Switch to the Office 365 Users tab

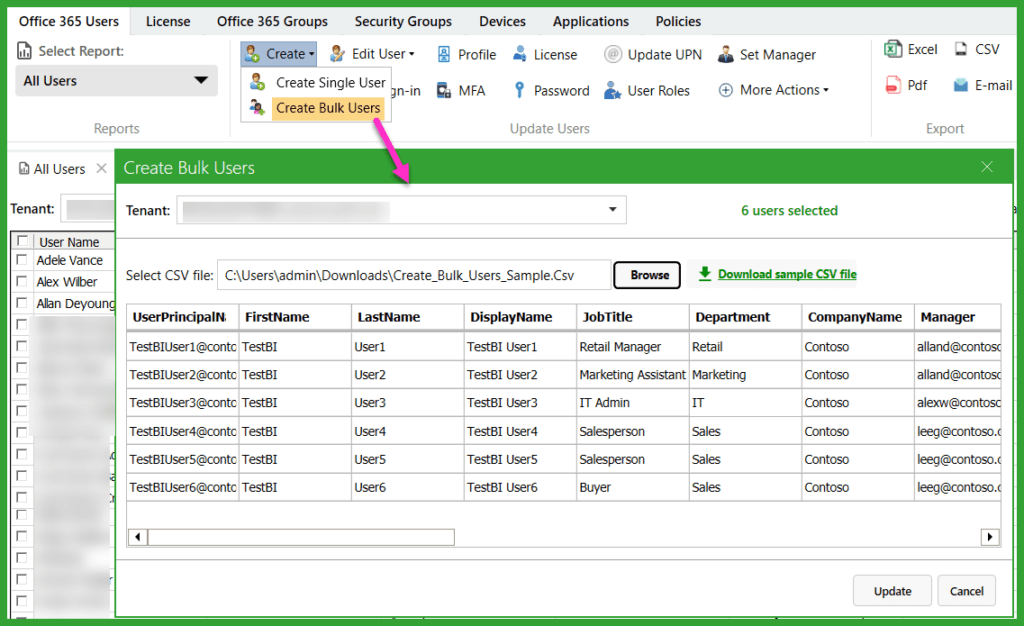(x=69, y=22)
